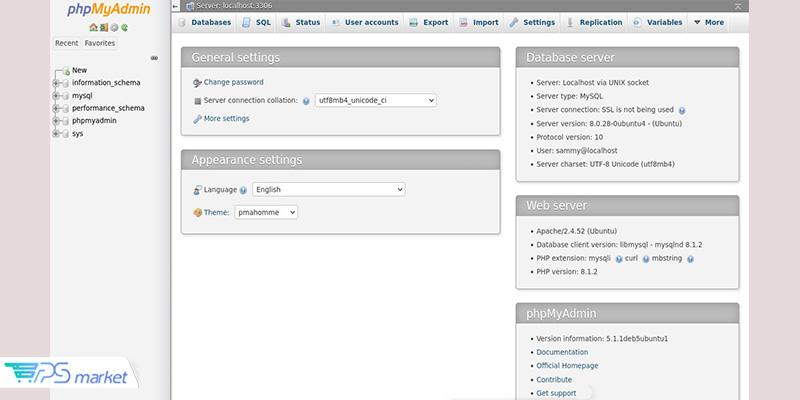The height and width of the screenshot is (400, 800).
Task: Open help for SSL not being used
Action: 682,110
